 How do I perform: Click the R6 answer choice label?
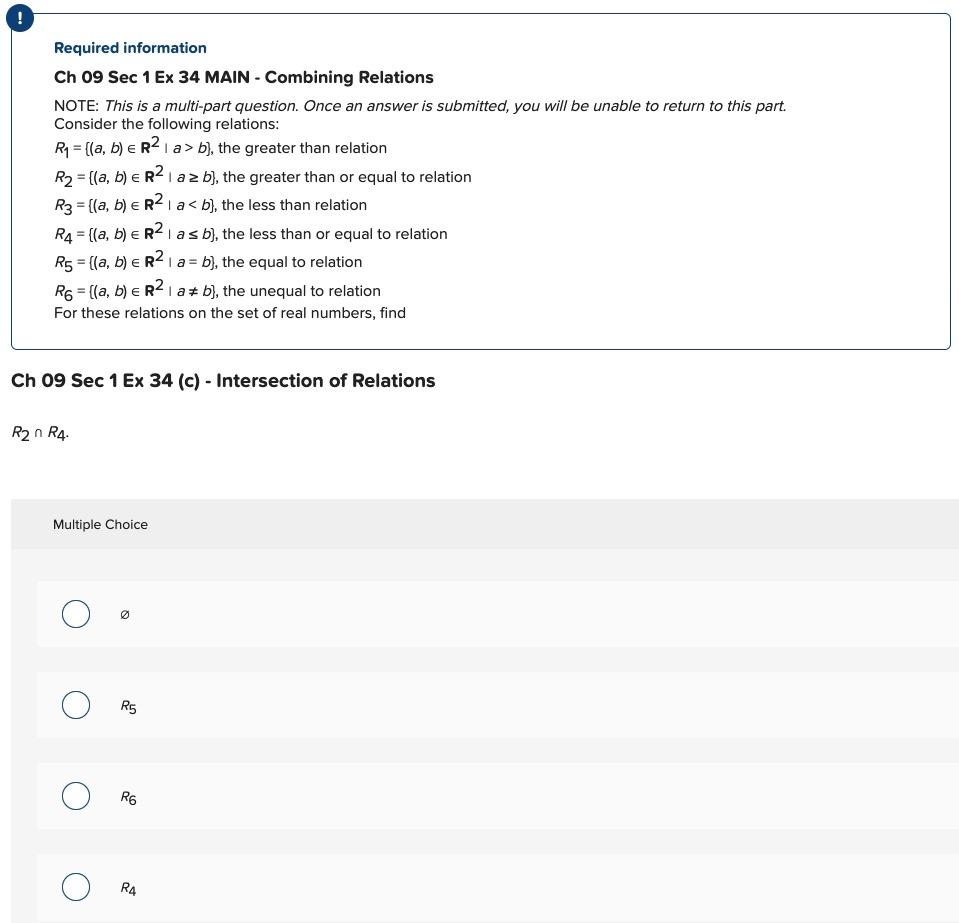click(128, 798)
